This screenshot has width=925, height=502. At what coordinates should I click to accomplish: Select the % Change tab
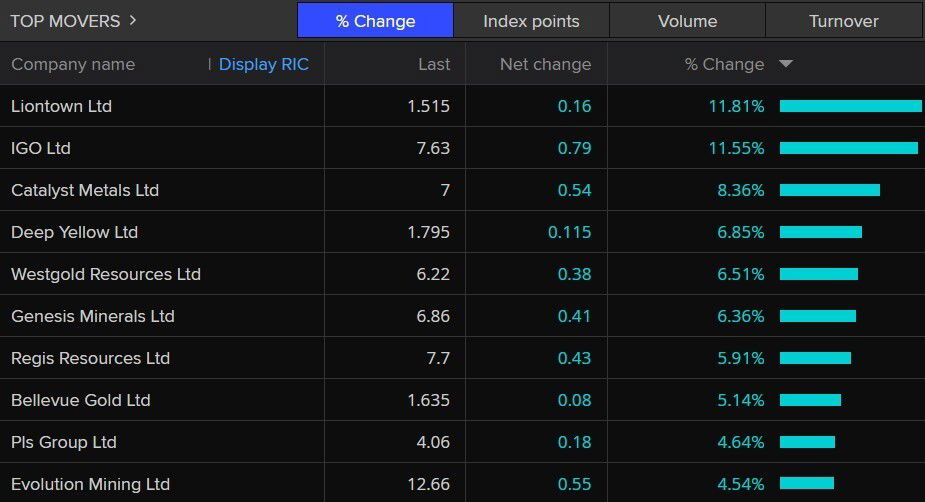375,21
